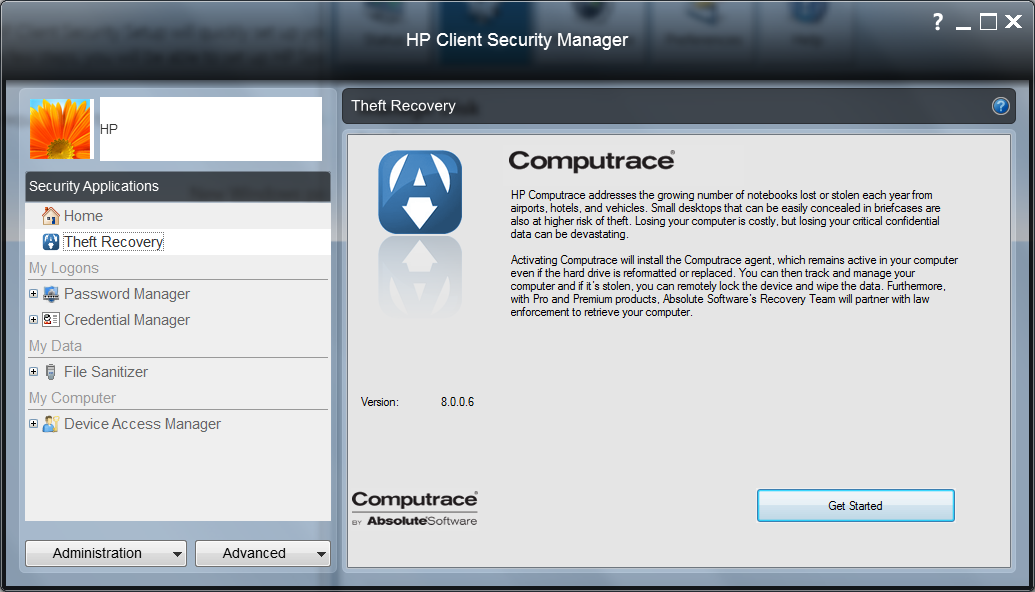The image size is (1035, 592).
Task: Click the My Logons section label
Action: 63,268
